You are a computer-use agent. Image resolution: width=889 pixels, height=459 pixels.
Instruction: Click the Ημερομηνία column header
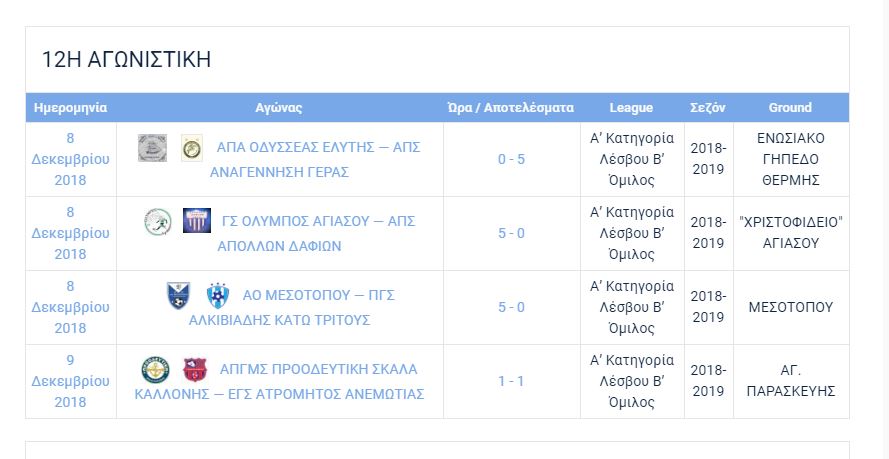coord(70,108)
